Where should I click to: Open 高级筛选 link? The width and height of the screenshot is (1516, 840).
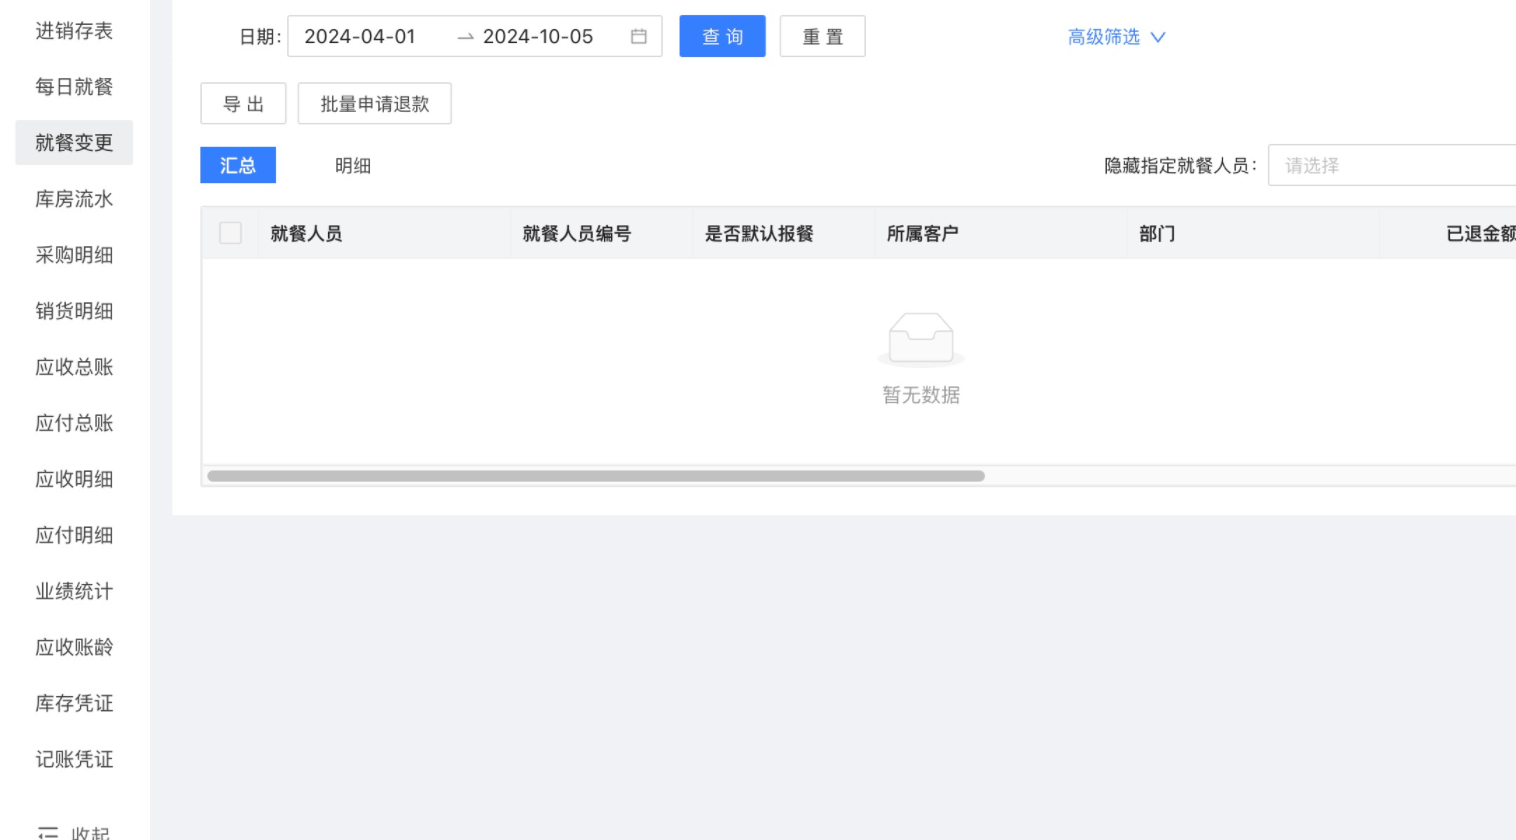1104,37
